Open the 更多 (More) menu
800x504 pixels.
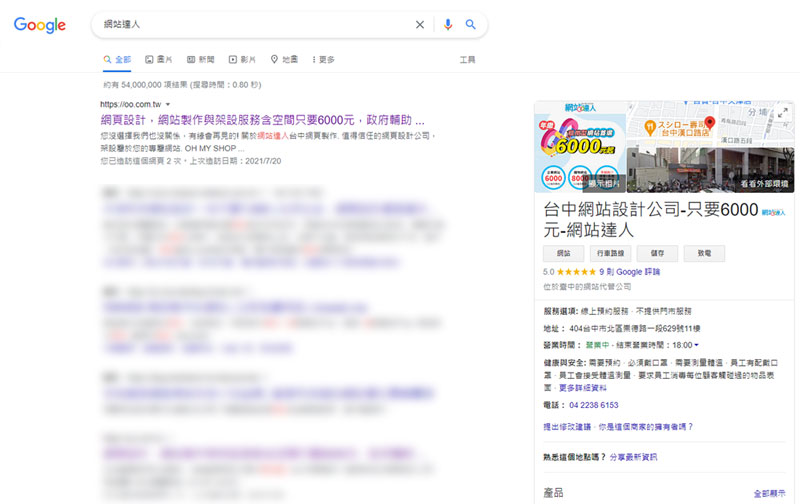[323, 60]
